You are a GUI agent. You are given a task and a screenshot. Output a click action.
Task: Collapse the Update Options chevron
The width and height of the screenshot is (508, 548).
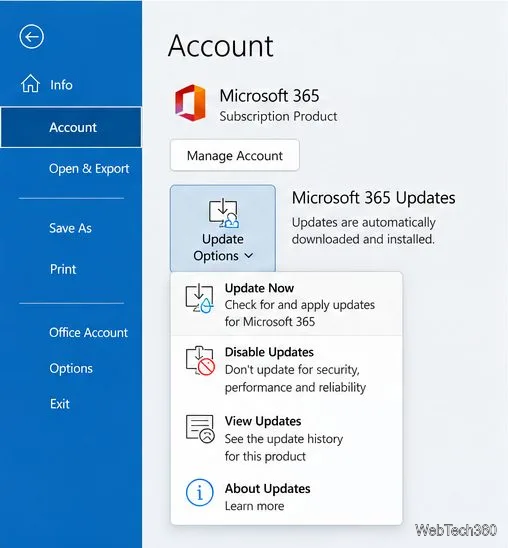pos(249,256)
